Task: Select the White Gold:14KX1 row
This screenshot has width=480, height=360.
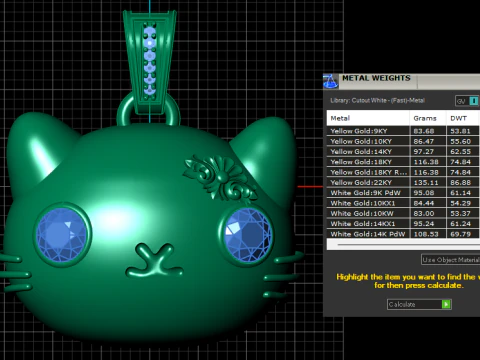Action: [403, 224]
